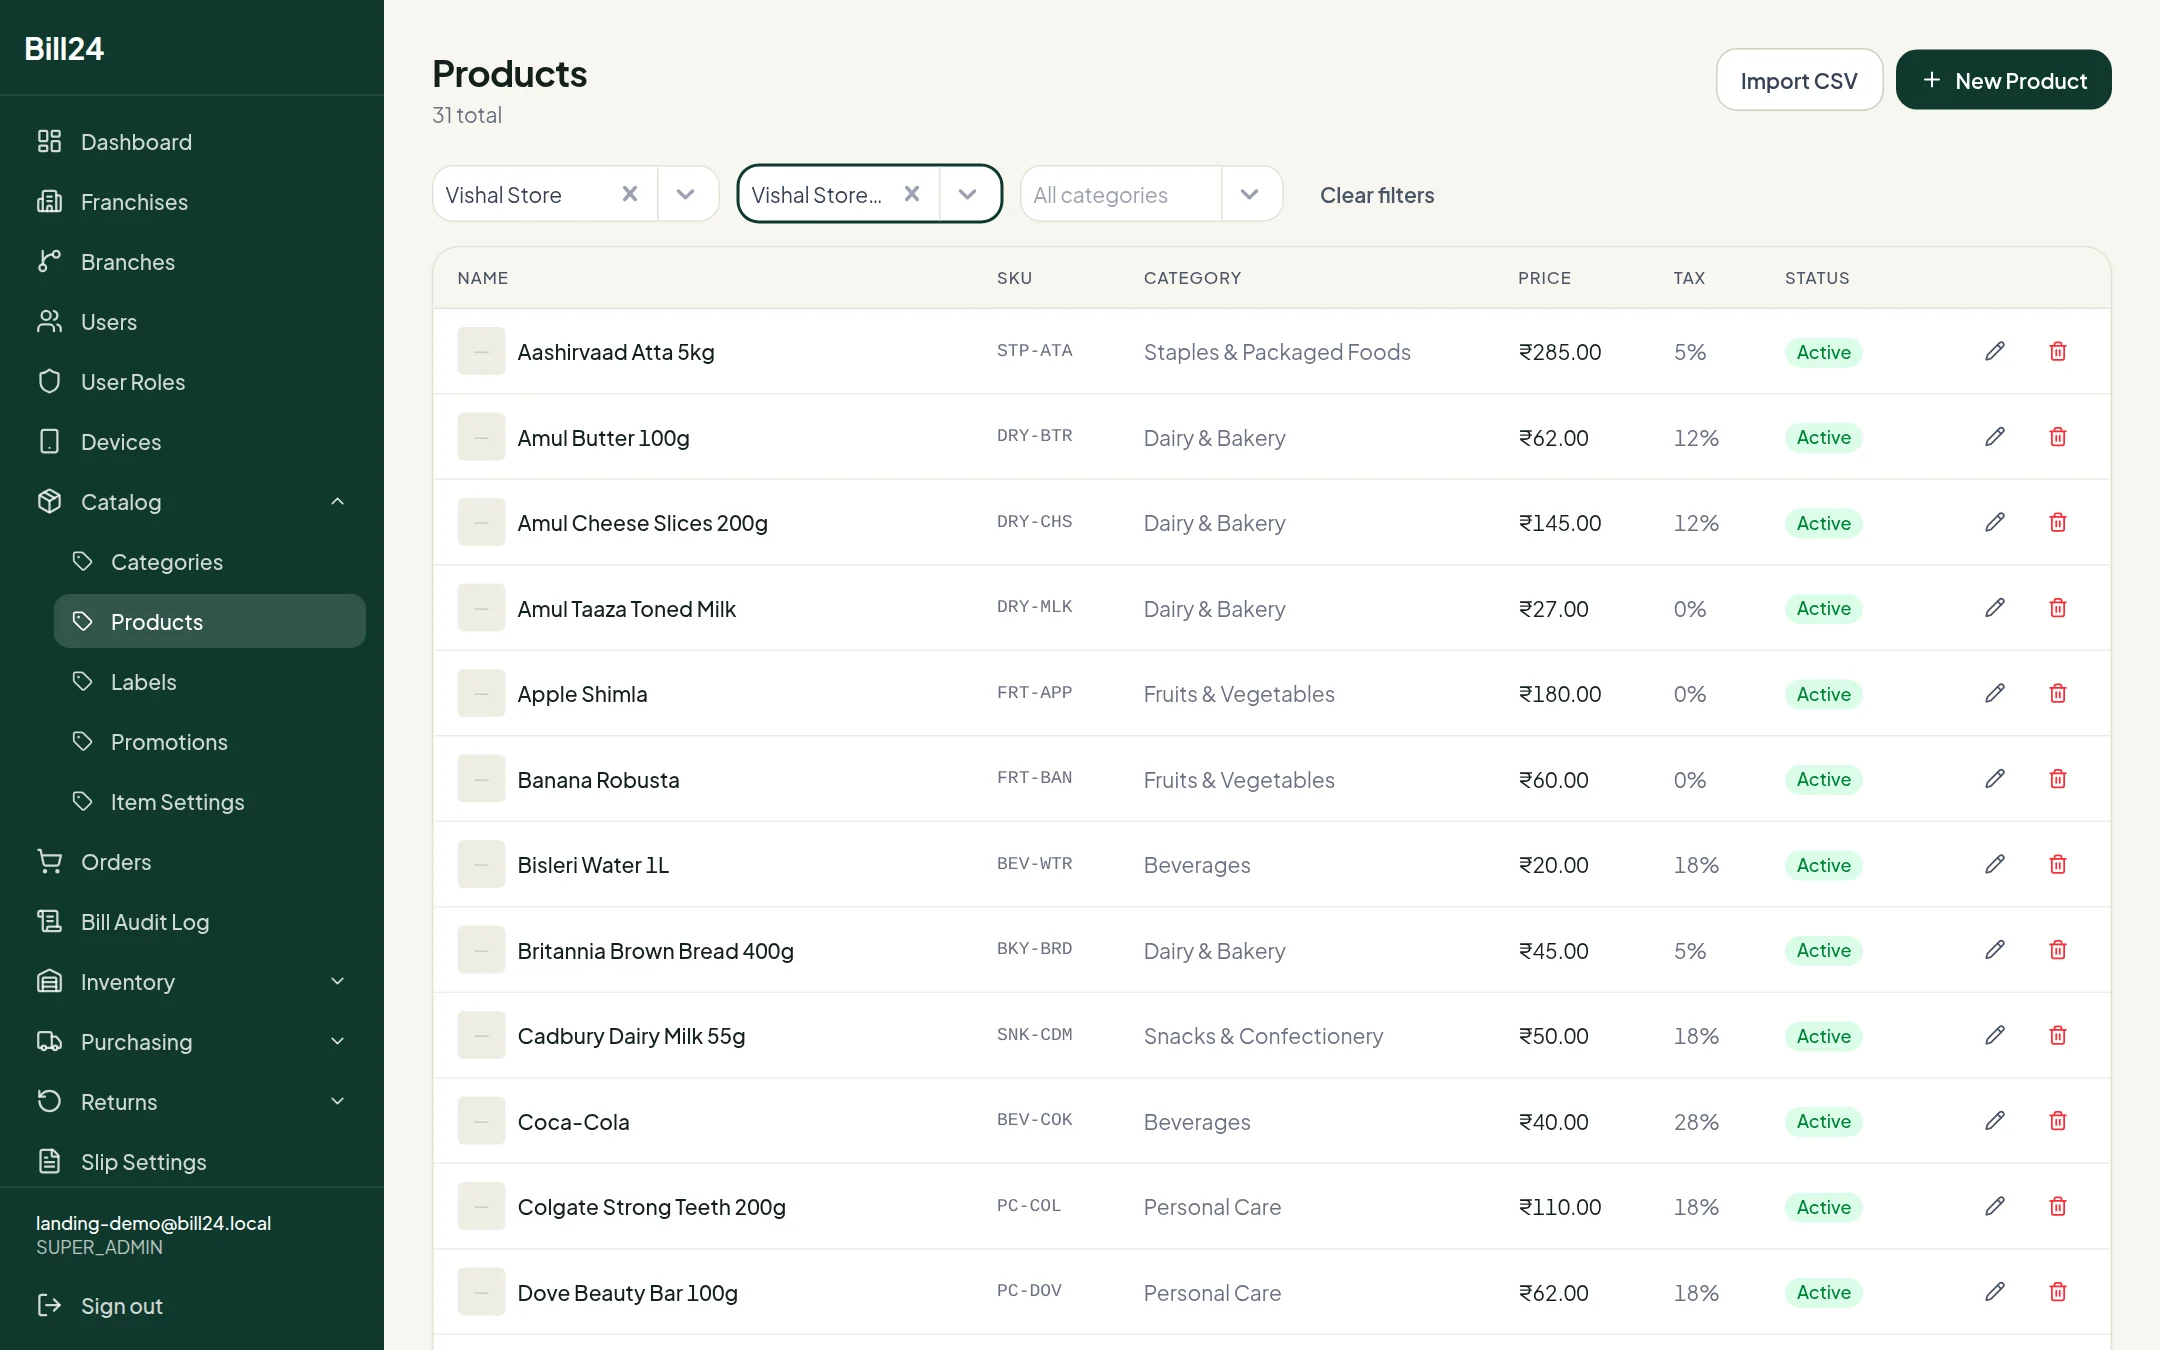
Task: Open the Dashboard page
Action: point(192,142)
